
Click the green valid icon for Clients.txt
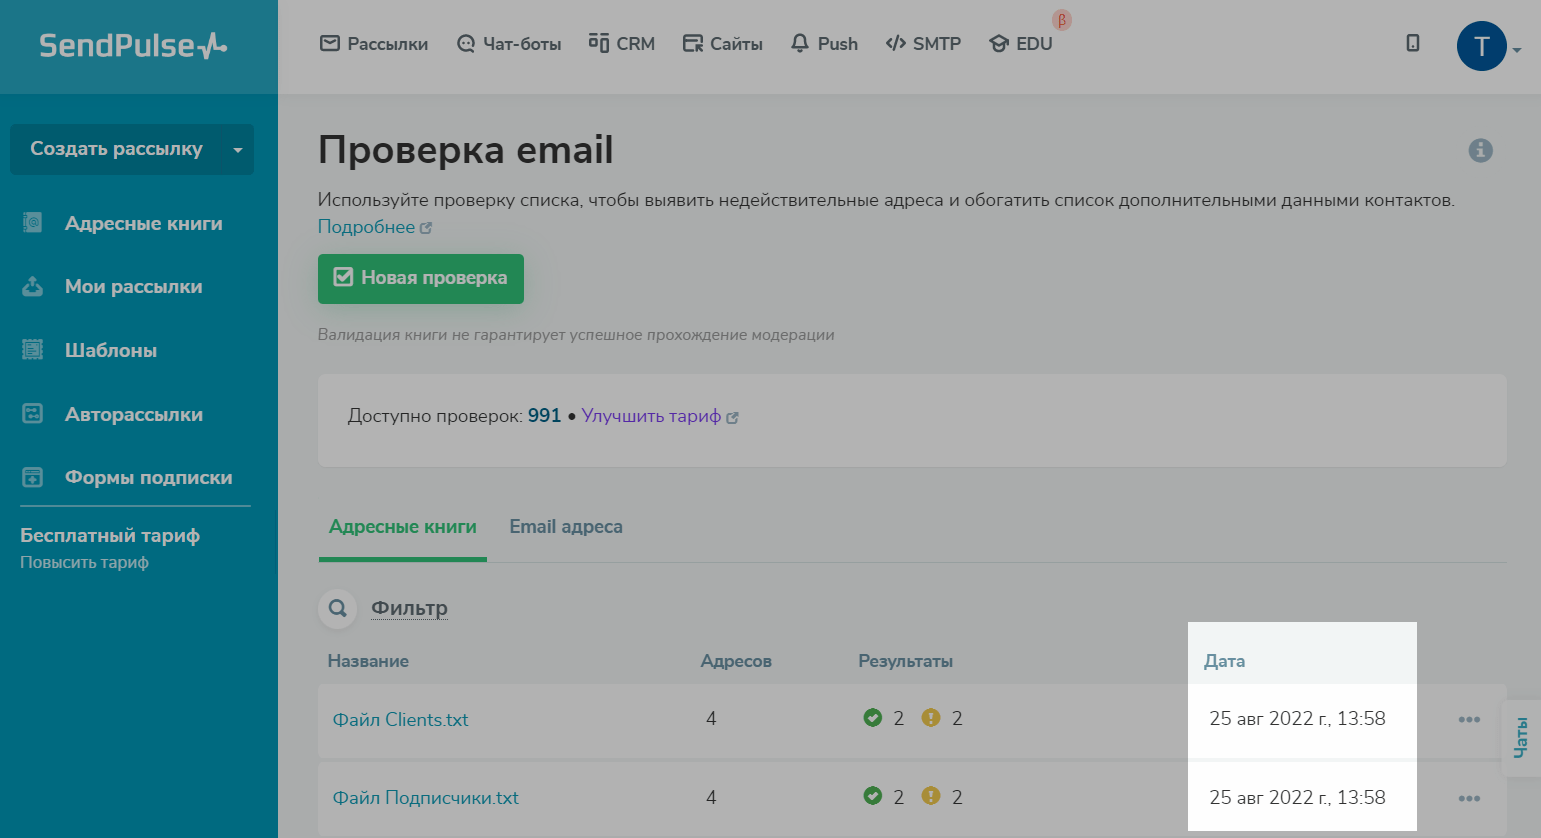click(x=873, y=718)
